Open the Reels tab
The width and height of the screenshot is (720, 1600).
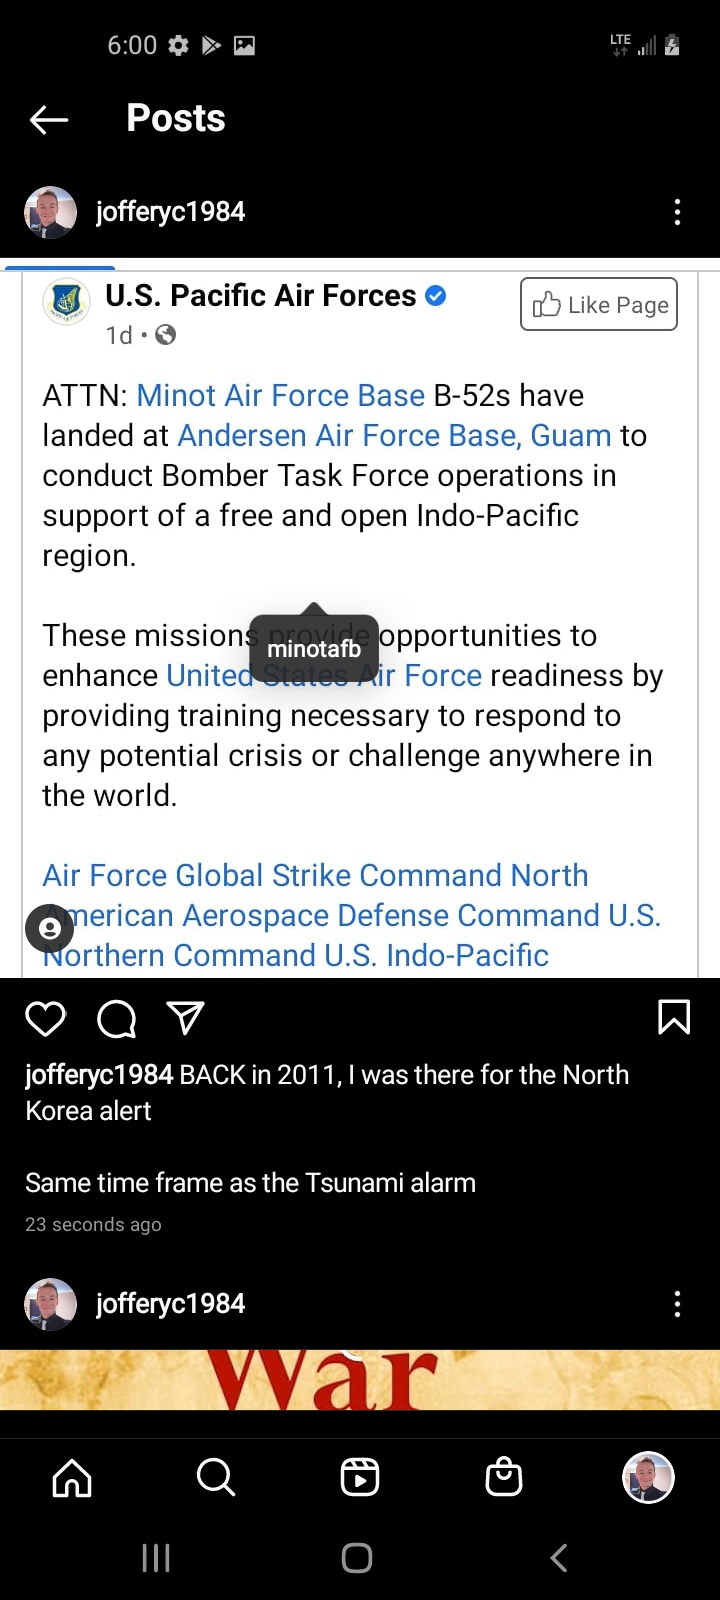pos(360,1477)
